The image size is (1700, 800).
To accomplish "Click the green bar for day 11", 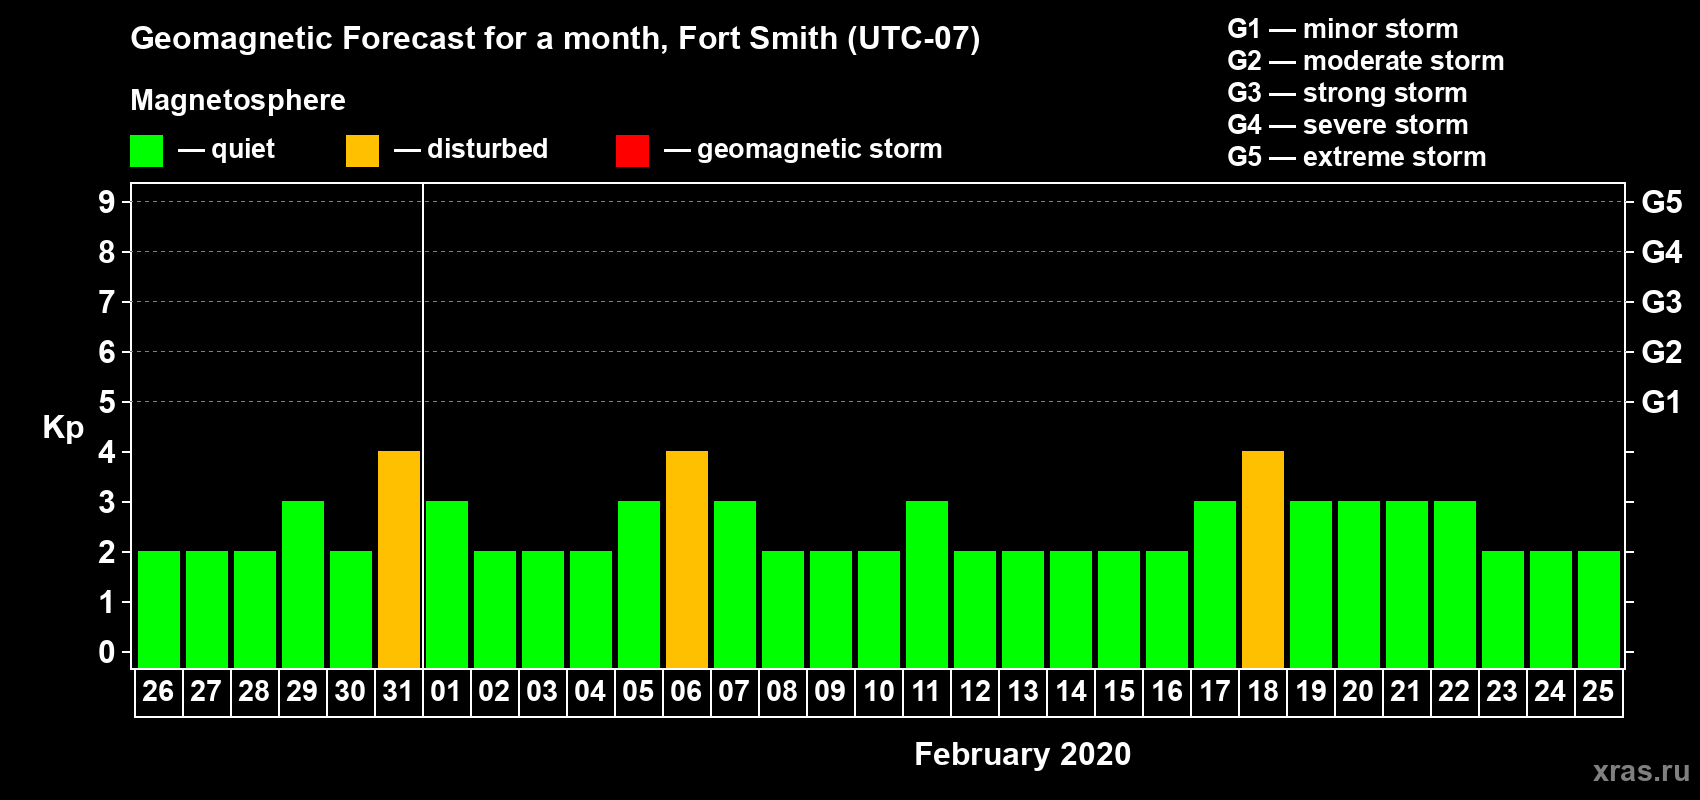I will click(927, 585).
